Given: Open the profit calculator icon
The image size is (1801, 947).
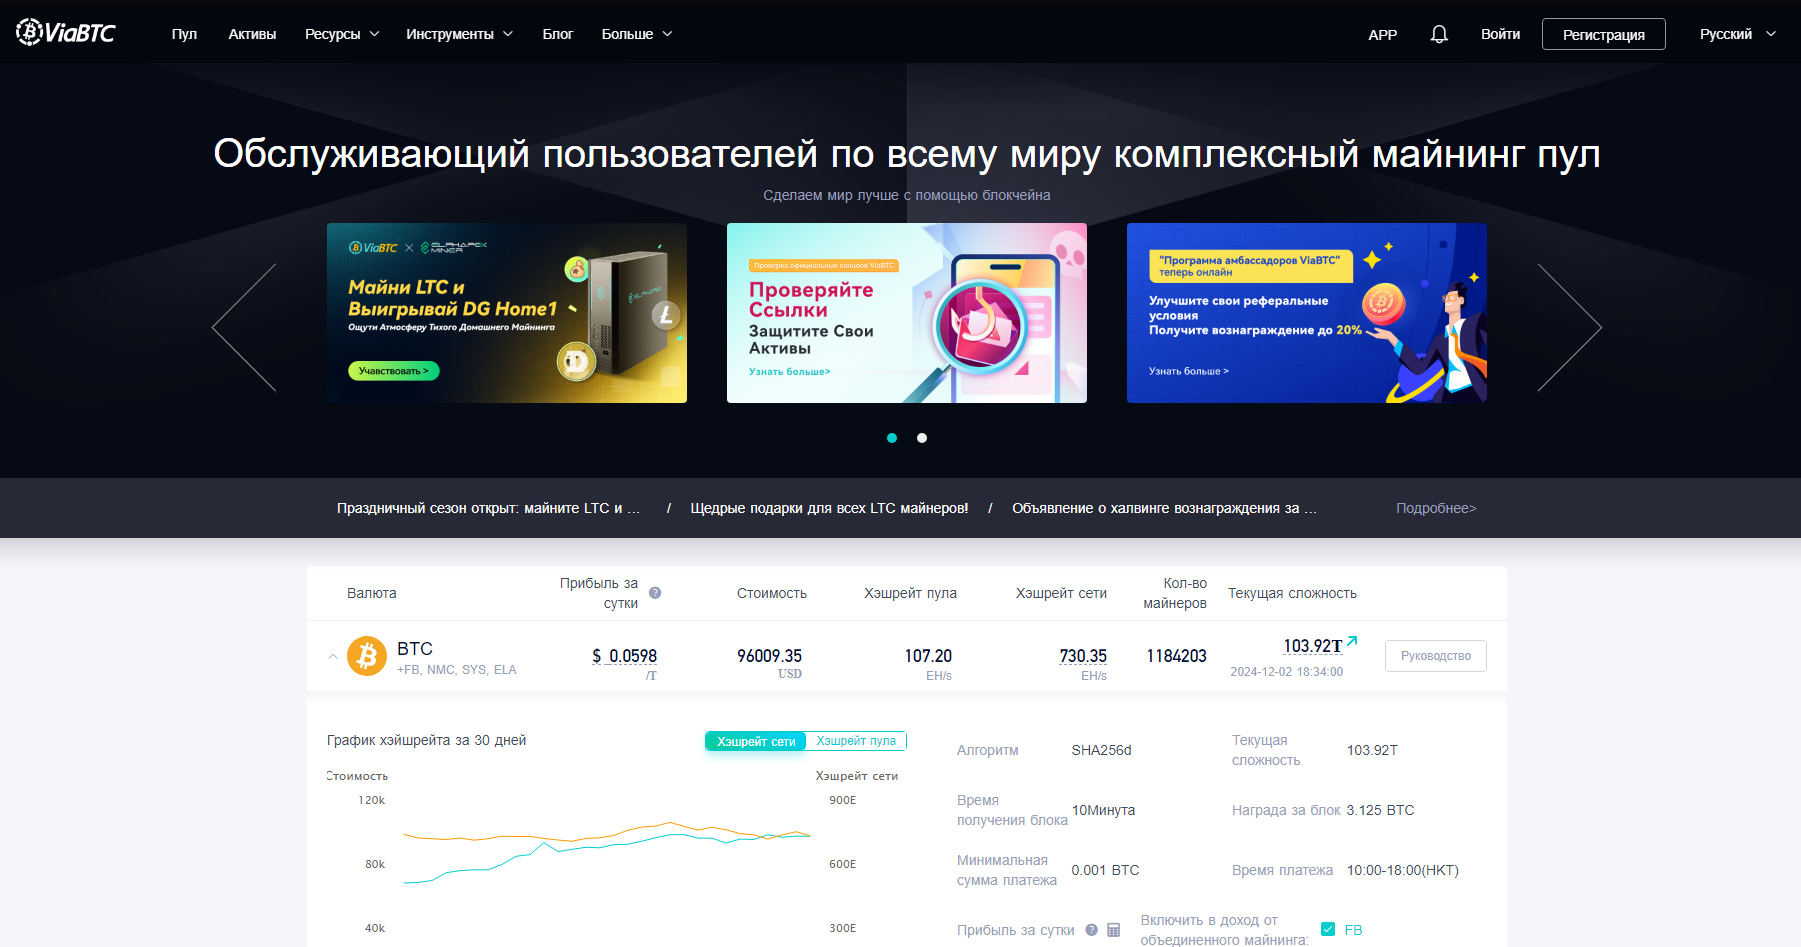Looking at the screenshot, I should (x=1113, y=930).
